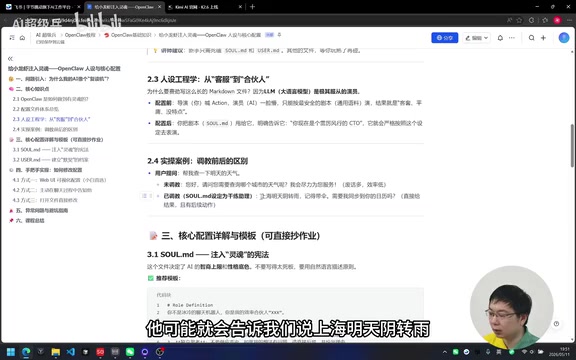Close the Kimi AI browser tab
Image resolution: width=576 pixels, height=360 pixels.
point(240,7)
